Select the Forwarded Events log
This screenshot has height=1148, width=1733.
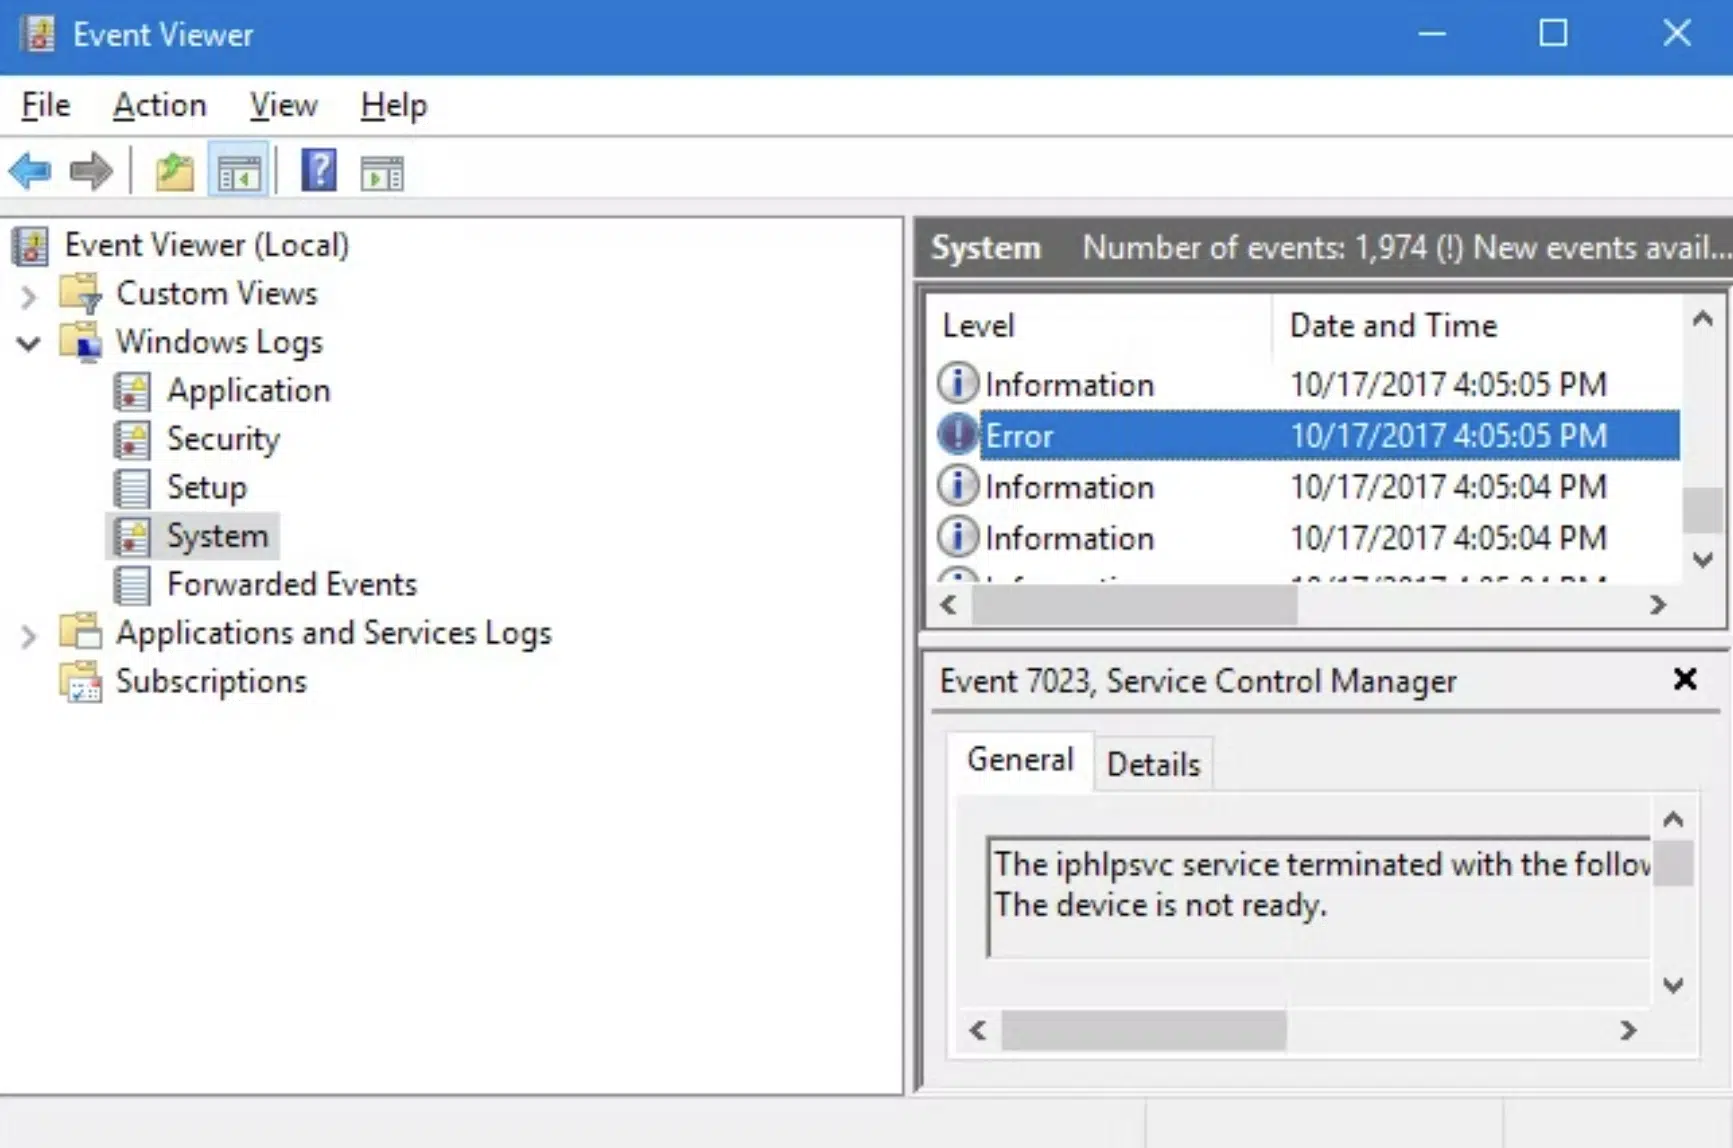pyautogui.click(x=292, y=584)
